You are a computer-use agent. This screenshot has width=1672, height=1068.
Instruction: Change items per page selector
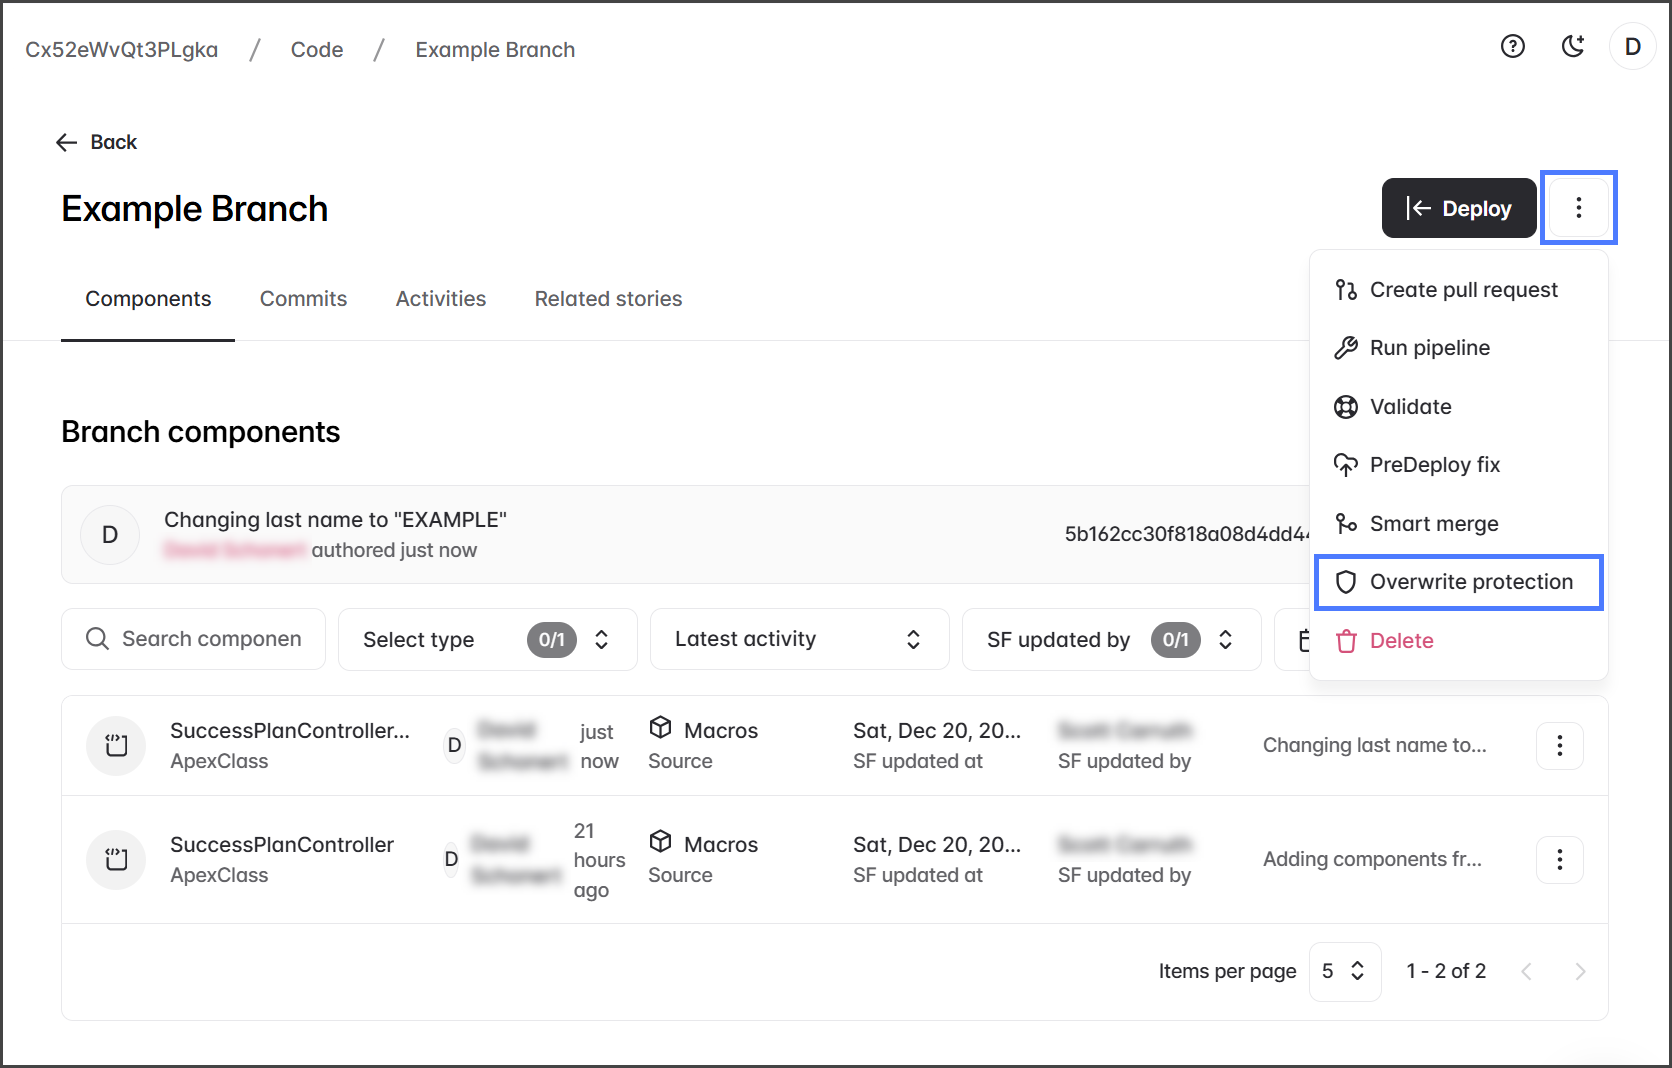(1344, 971)
